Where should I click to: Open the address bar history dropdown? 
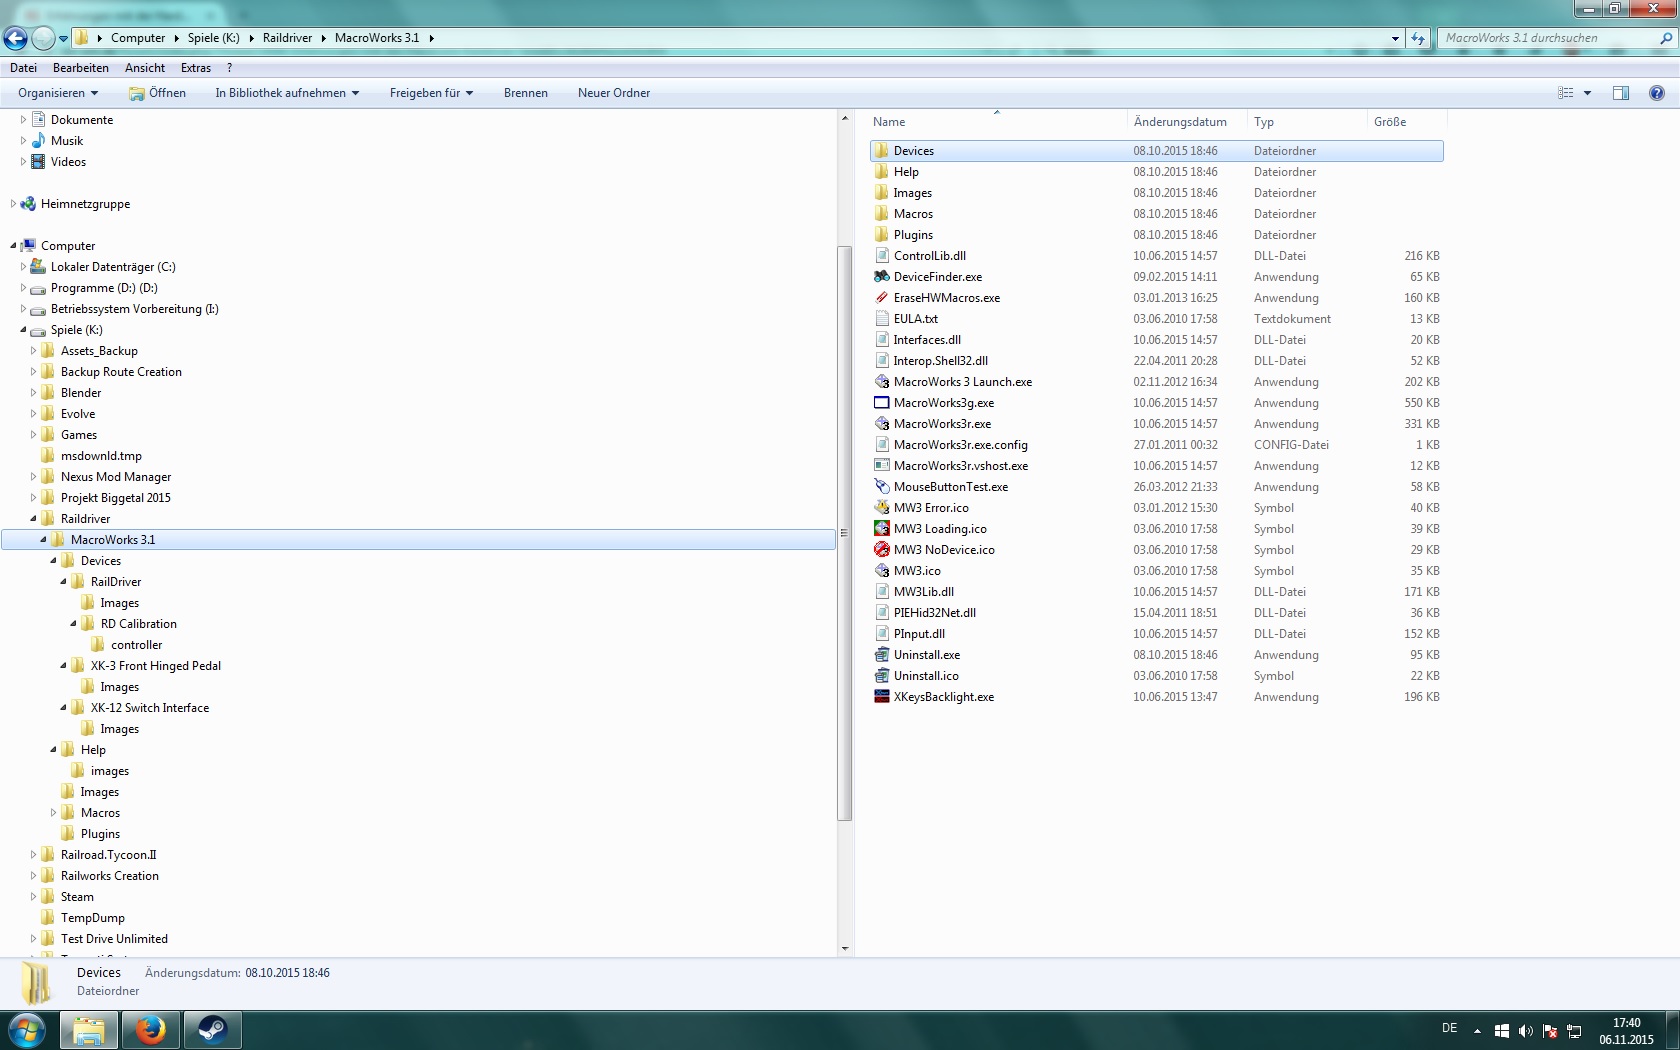click(1395, 38)
